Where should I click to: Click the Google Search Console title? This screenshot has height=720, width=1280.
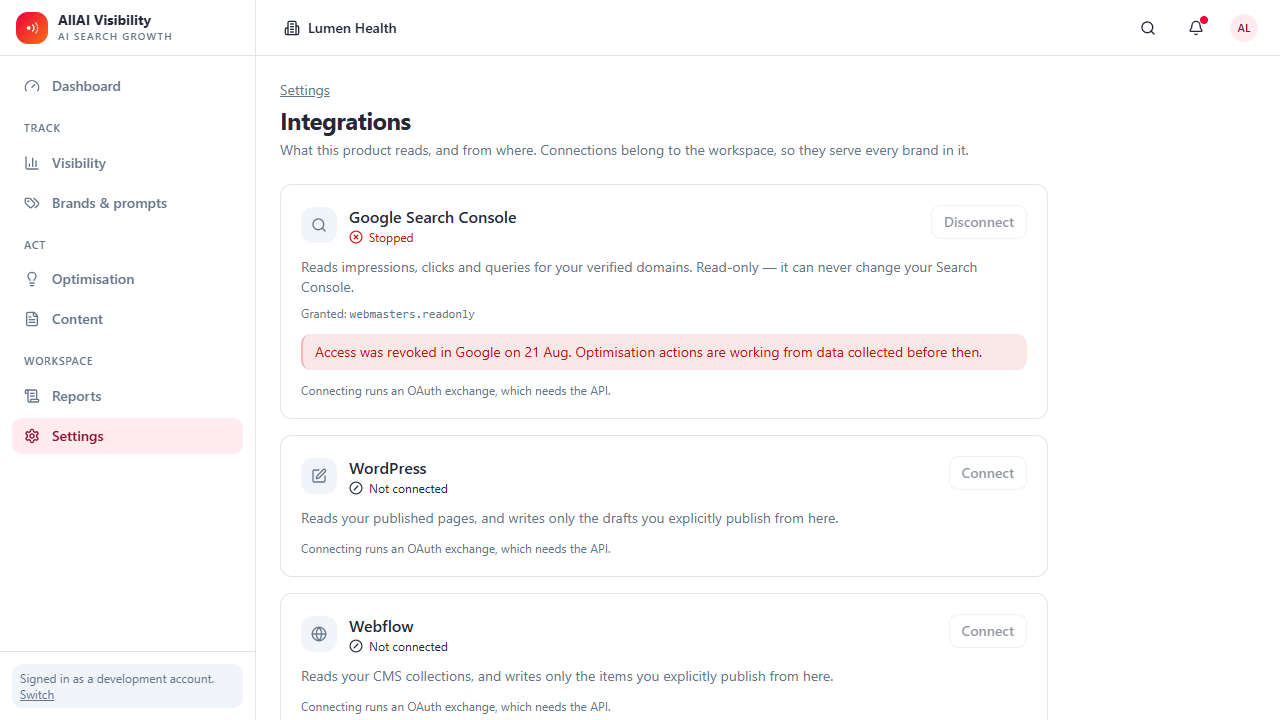[x=433, y=217]
